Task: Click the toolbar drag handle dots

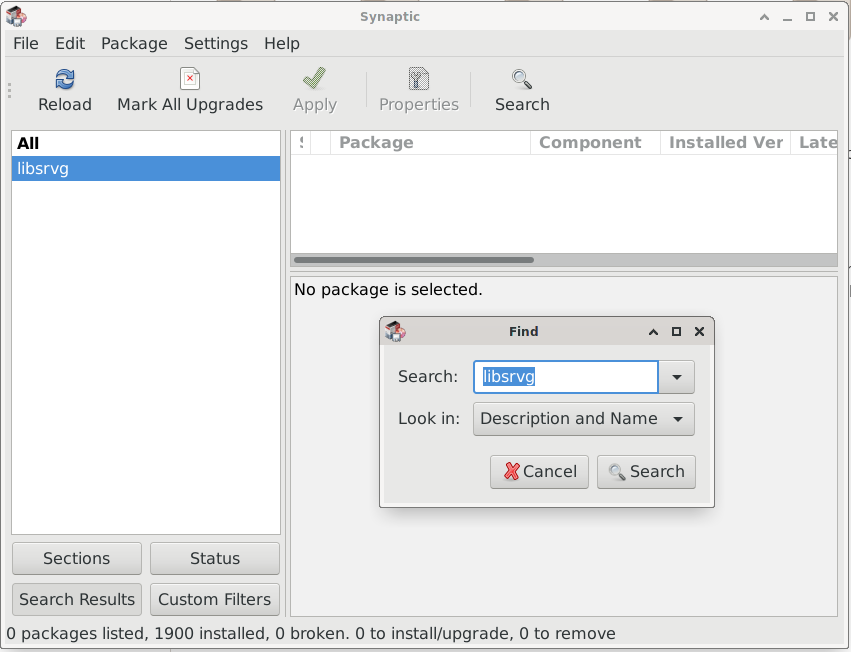Action: (x=9, y=91)
